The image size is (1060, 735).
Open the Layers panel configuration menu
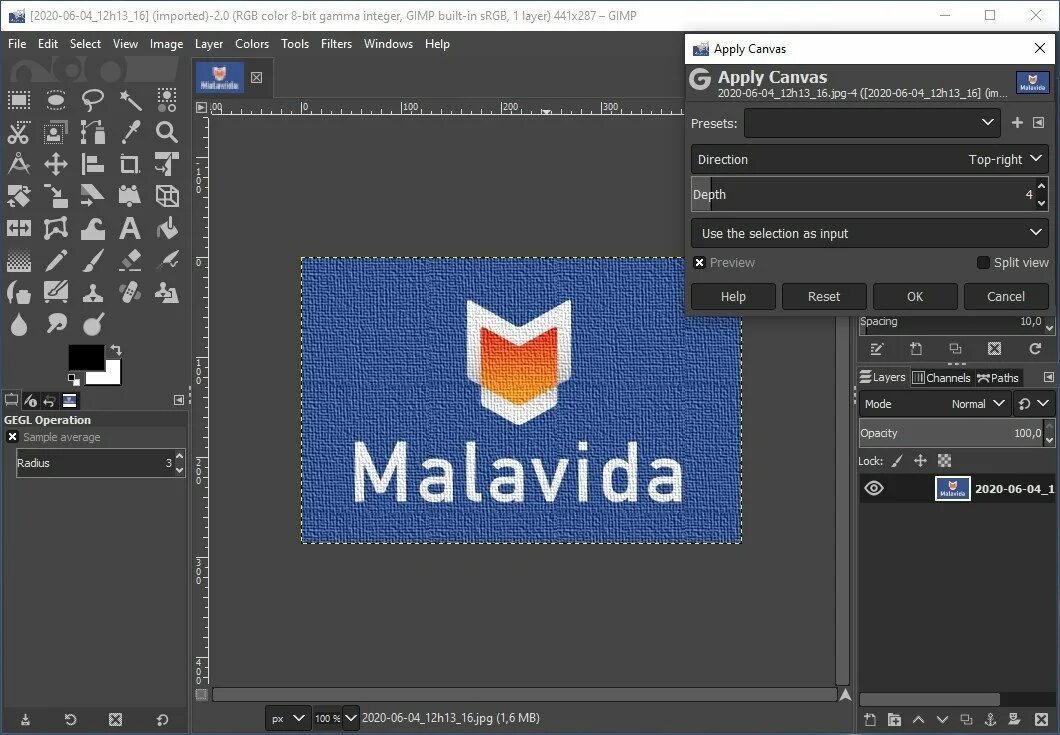pyautogui.click(x=1049, y=377)
